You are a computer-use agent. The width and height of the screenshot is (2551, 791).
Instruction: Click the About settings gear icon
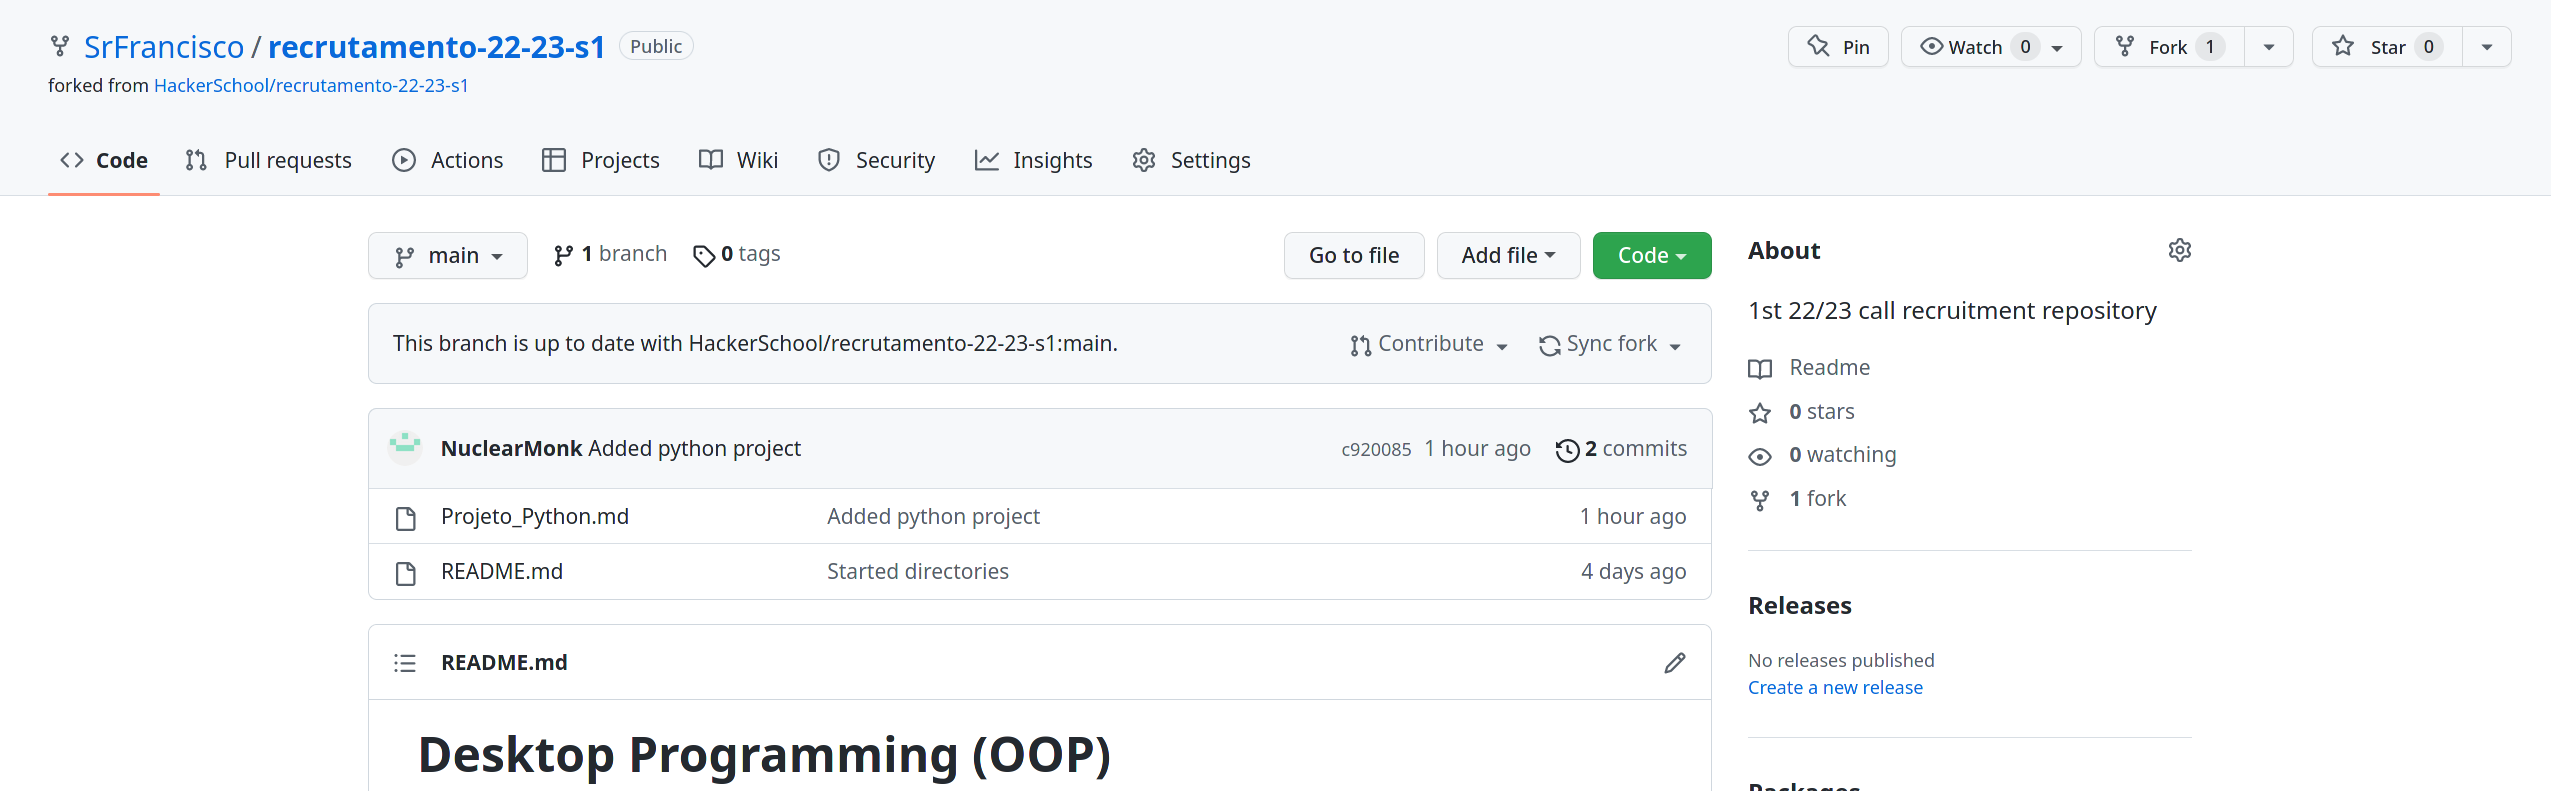(2179, 250)
